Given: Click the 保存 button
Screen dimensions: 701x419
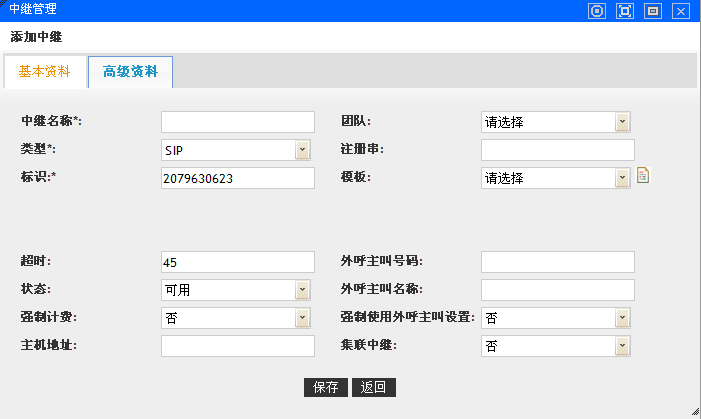Looking at the screenshot, I should (325, 388).
